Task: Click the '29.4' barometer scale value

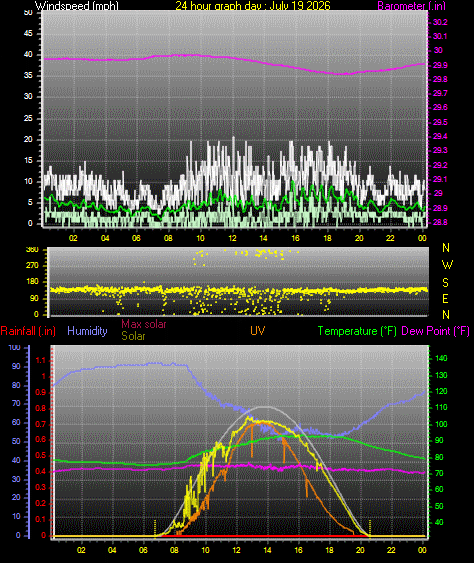Action: click(440, 136)
